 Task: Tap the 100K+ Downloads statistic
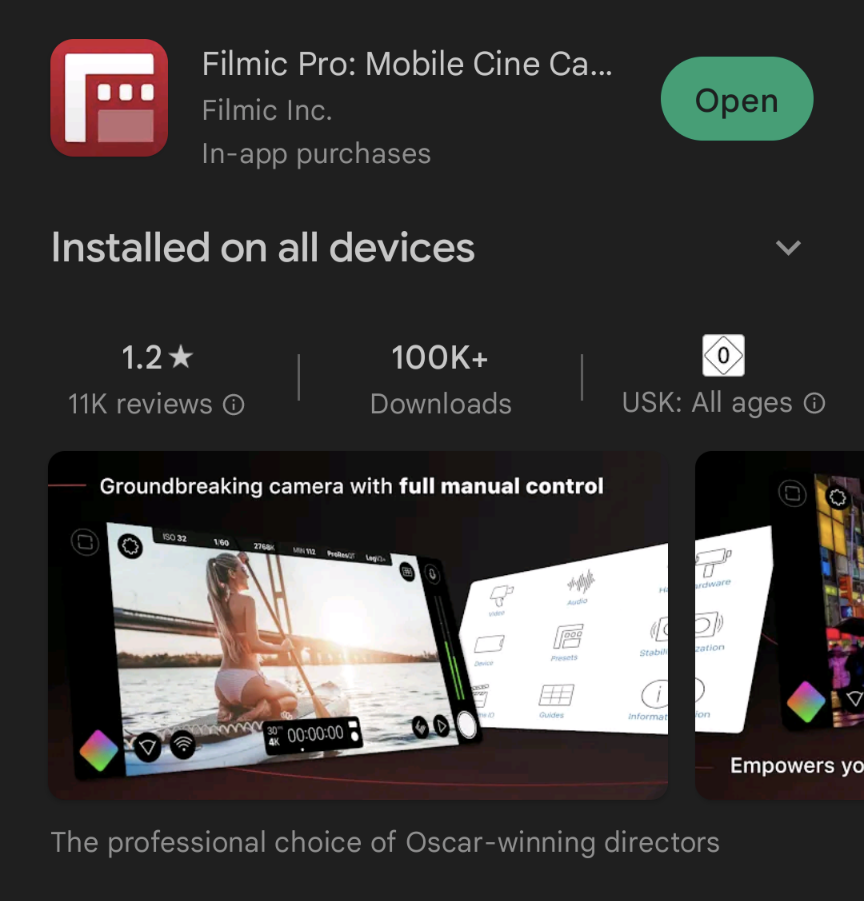pos(440,380)
